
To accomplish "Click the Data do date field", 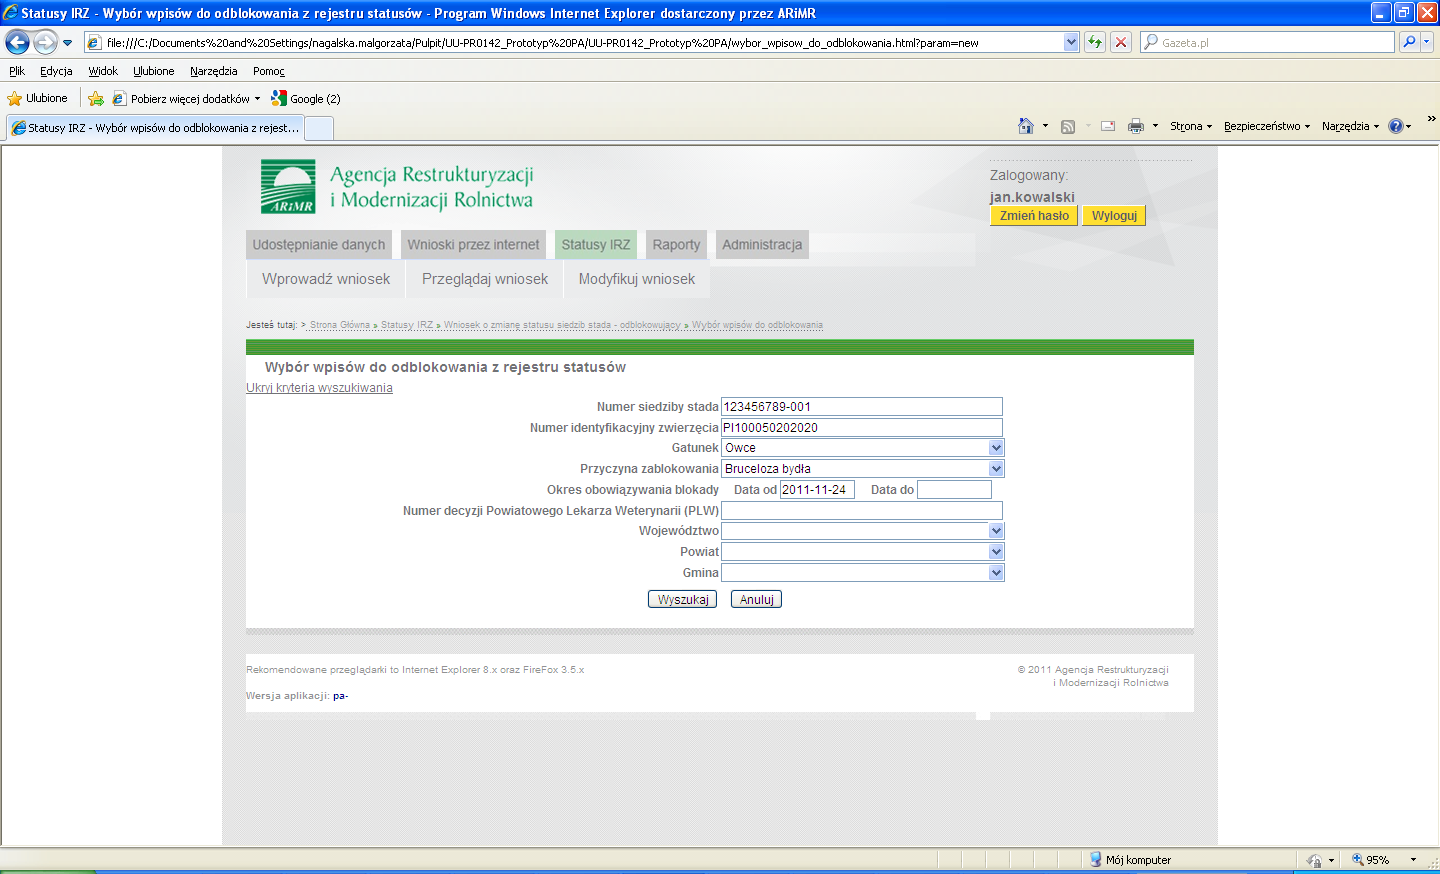I will (x=954, y=490).
